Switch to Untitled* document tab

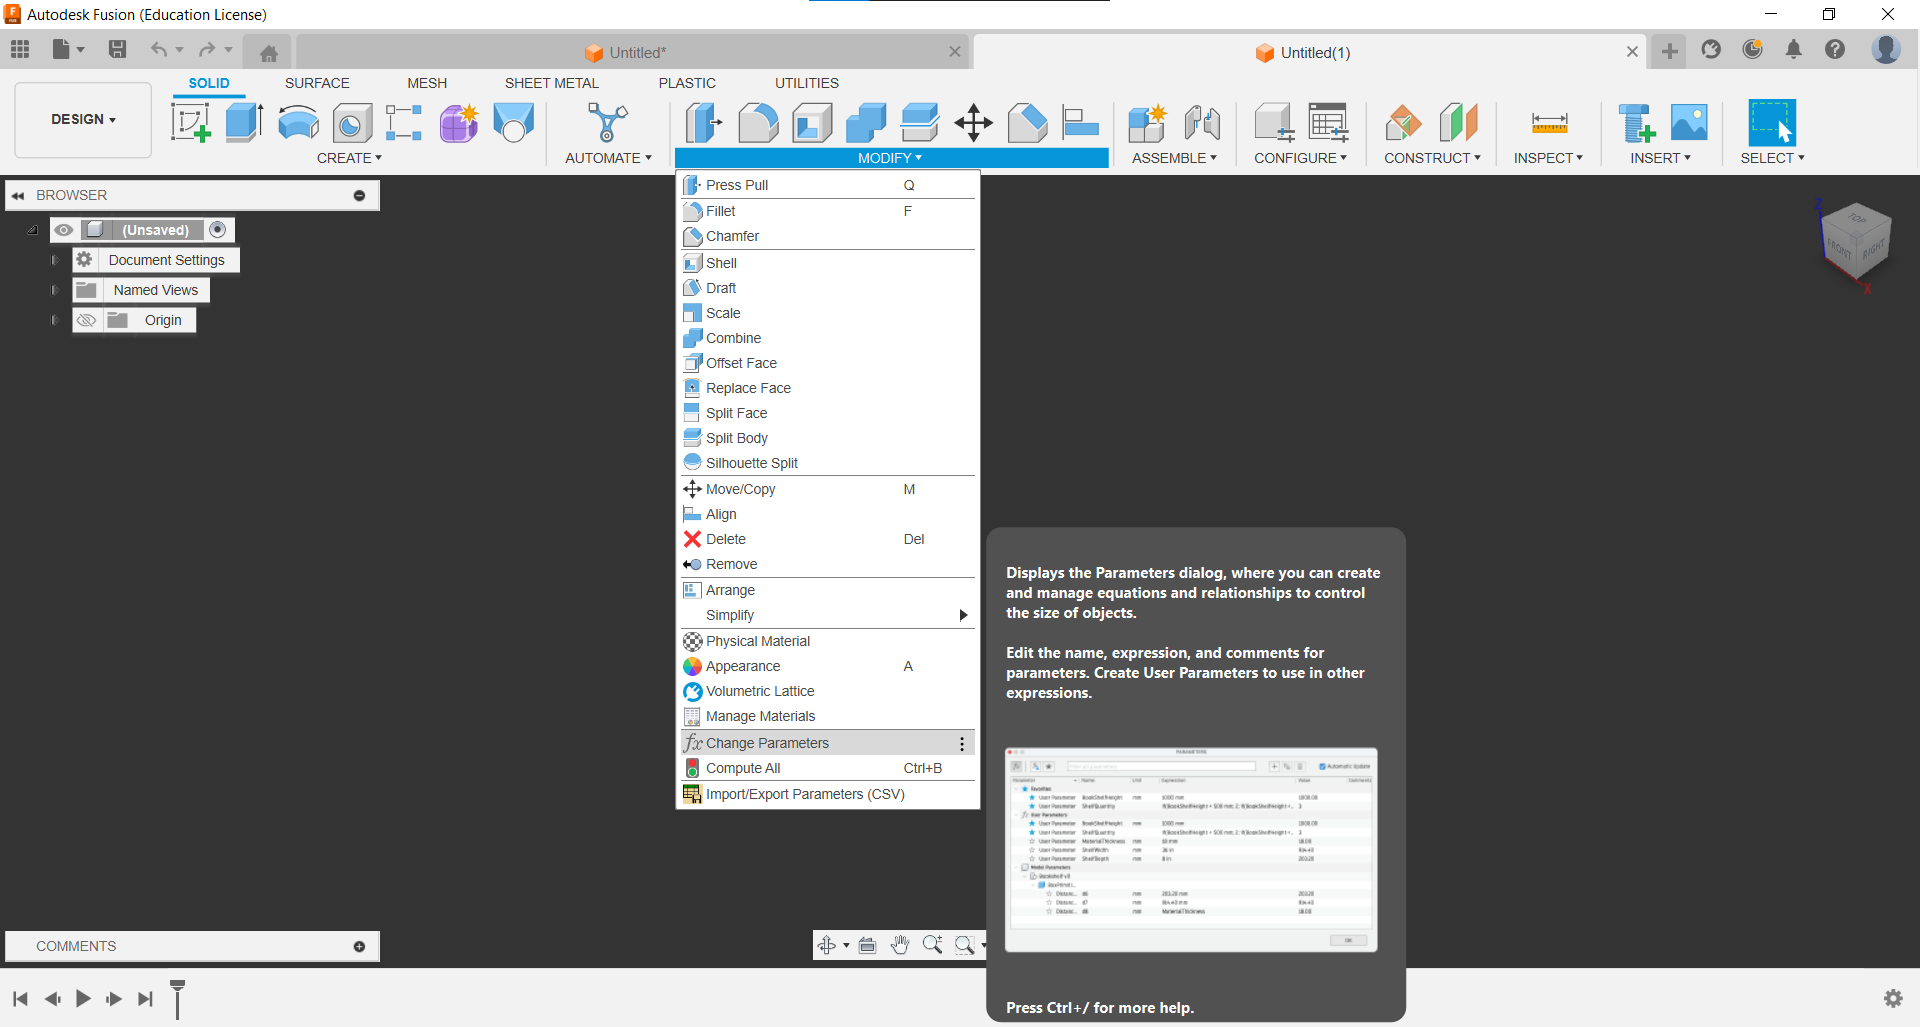632,53
